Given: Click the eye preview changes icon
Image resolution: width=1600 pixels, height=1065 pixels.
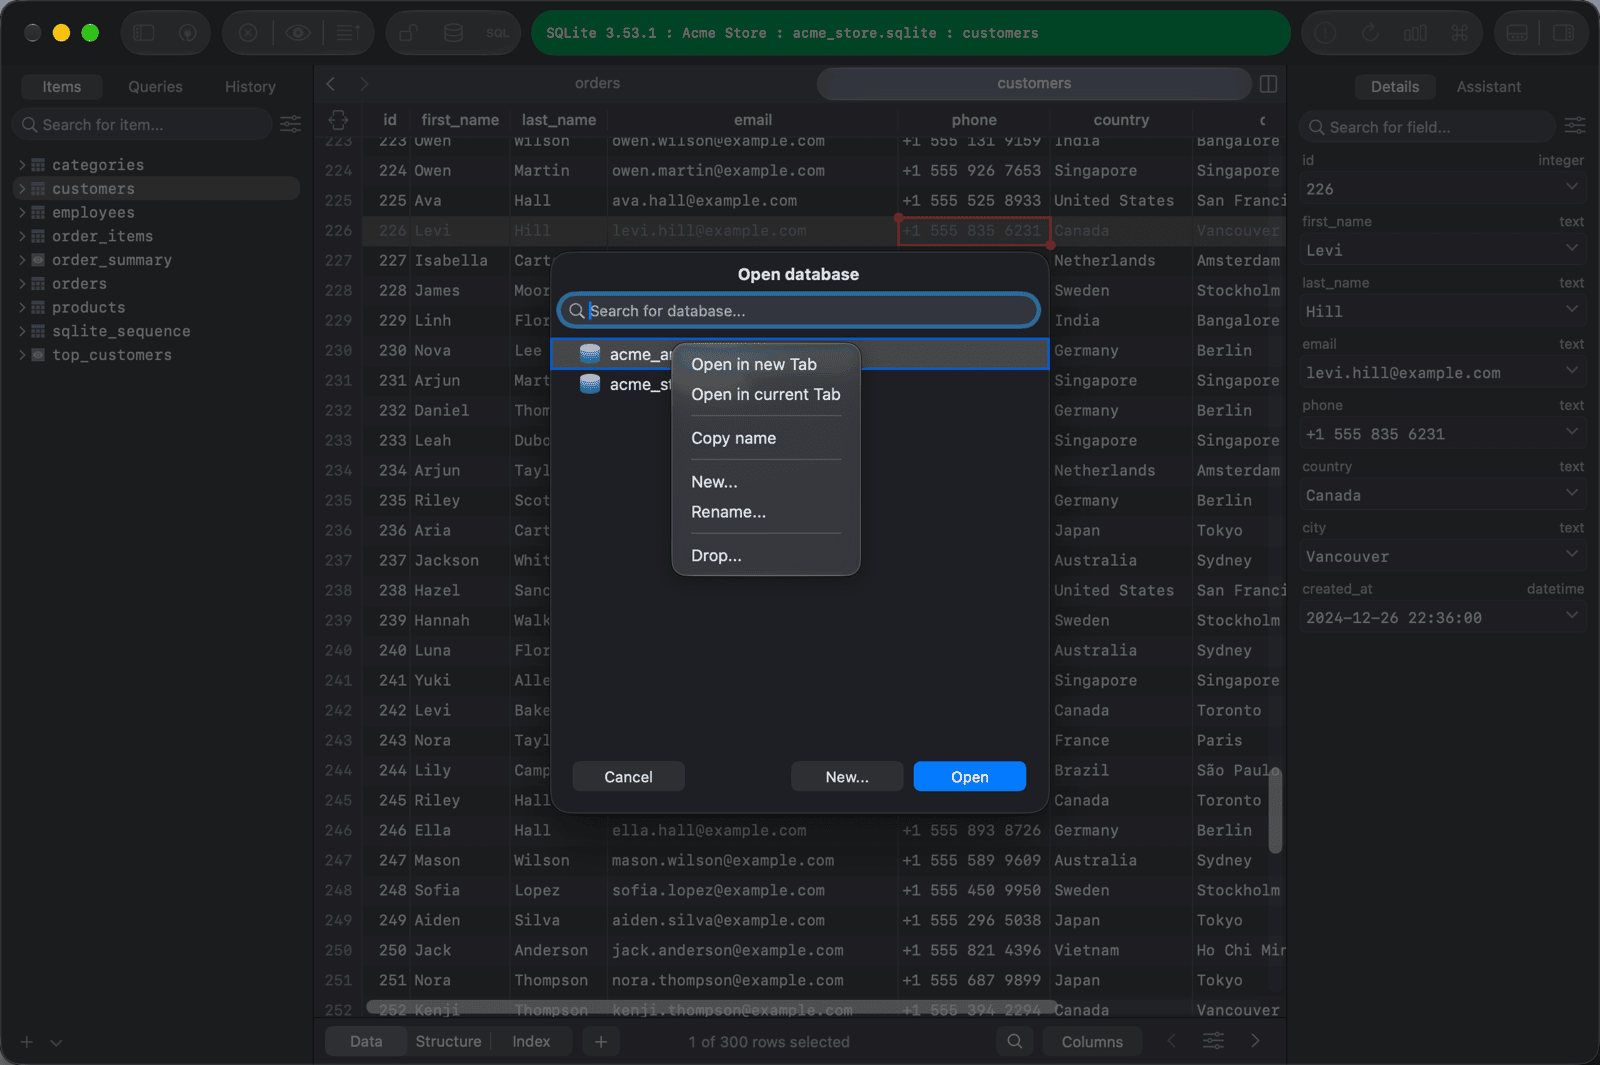Looking at the screenshot, I should tap(298, 33).
